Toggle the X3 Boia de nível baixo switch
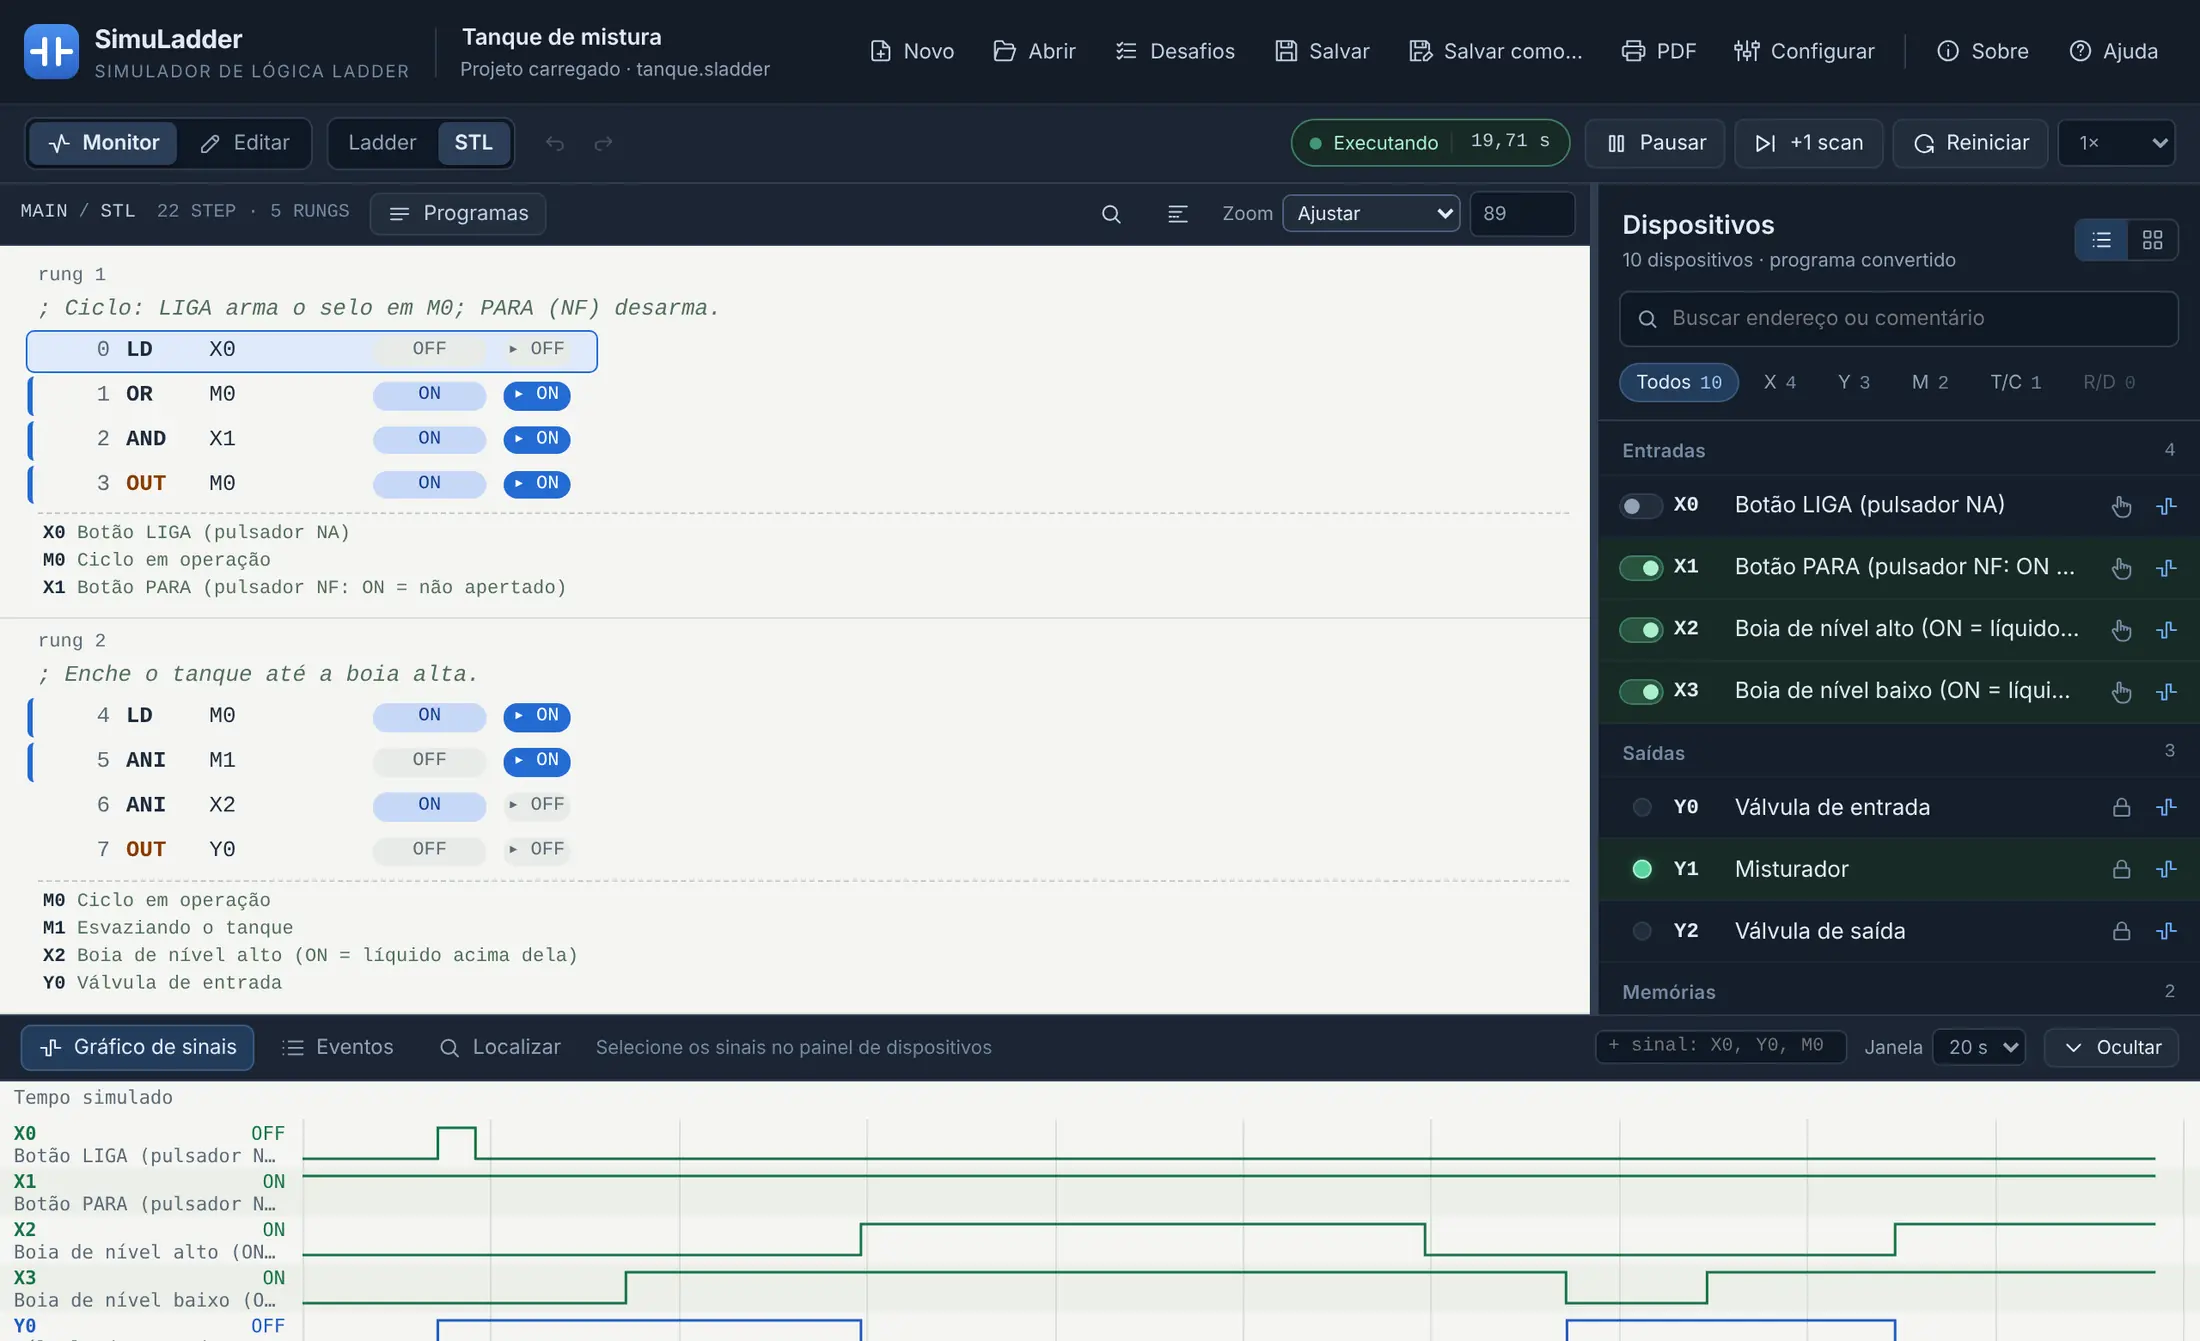 click(1640, 692)
